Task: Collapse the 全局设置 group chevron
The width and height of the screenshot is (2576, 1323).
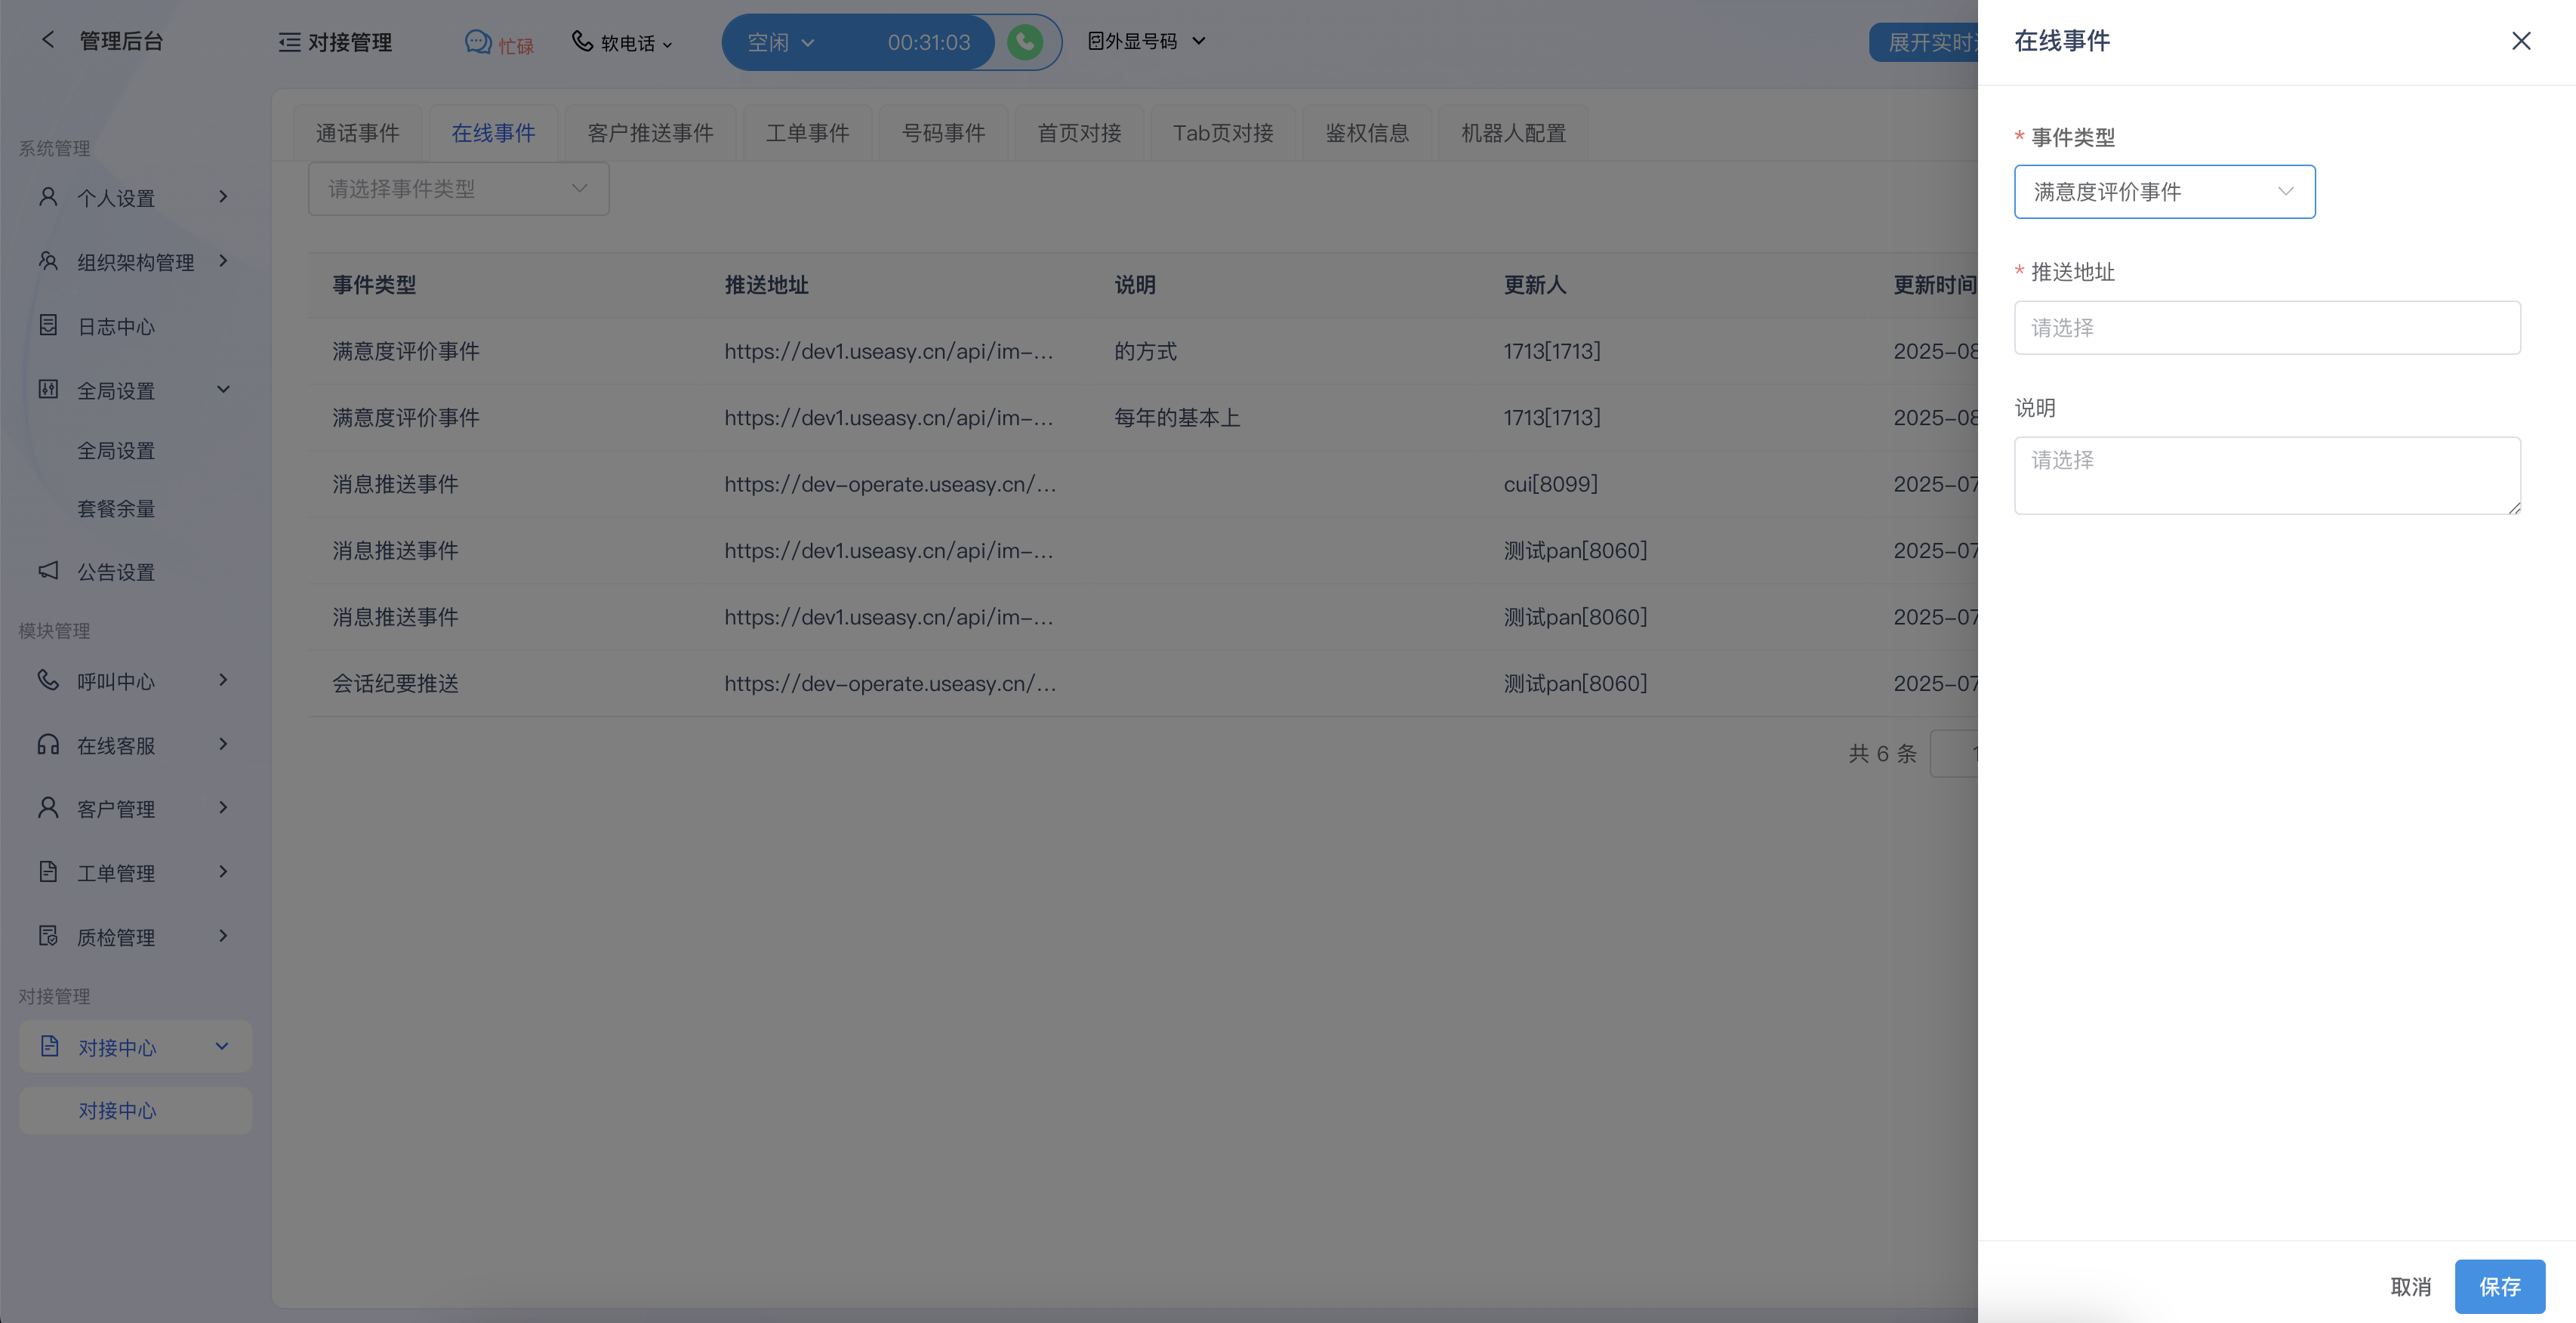Action: click(223, 389)
